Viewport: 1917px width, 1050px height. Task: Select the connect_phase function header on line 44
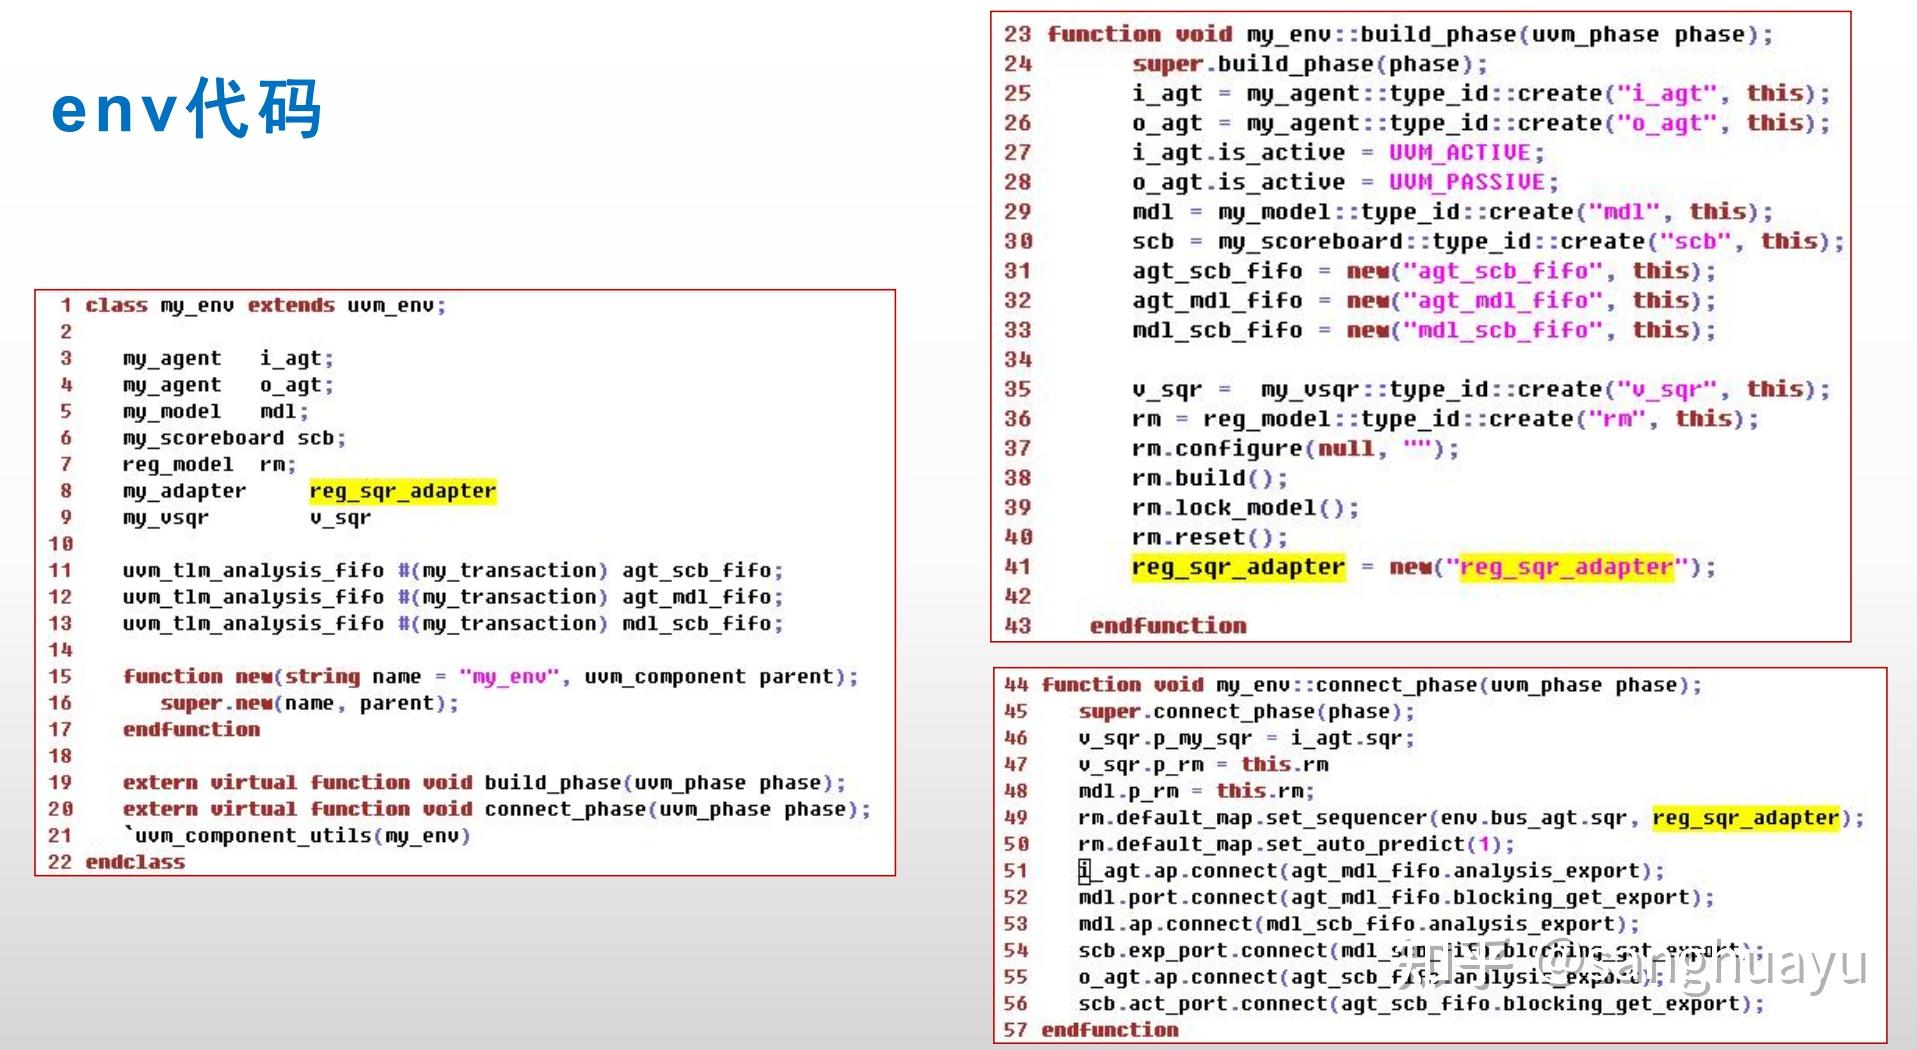coord(1370,684)
